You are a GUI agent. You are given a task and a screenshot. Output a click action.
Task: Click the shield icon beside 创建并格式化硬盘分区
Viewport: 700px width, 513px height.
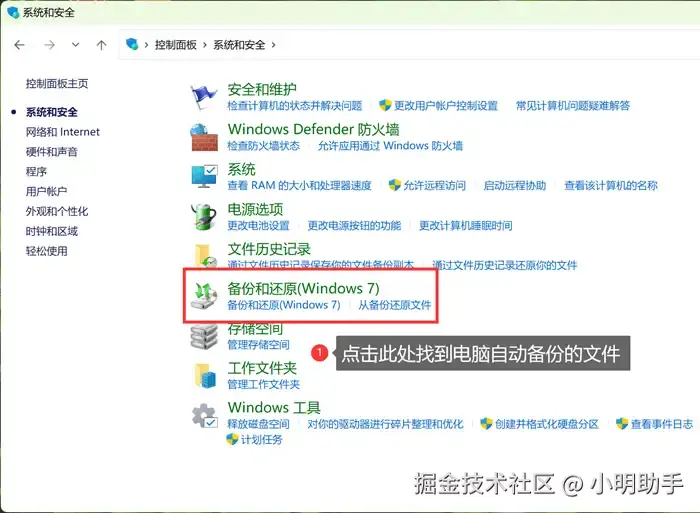point(486,423)
